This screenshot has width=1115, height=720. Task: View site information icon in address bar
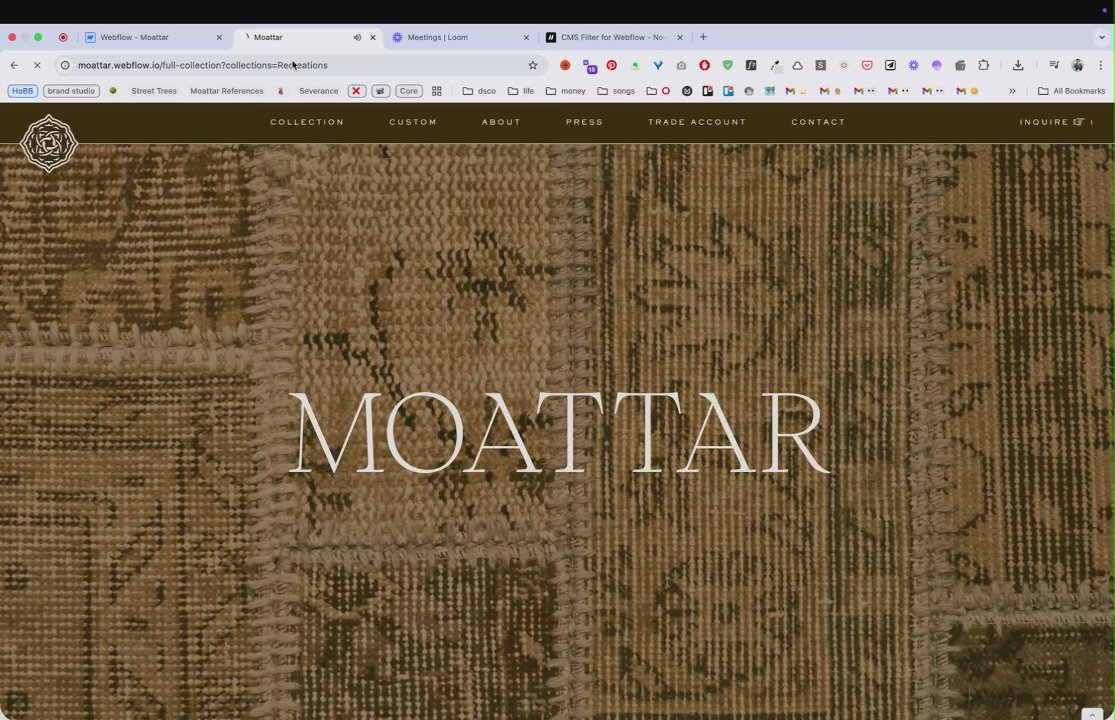[65, 65]
